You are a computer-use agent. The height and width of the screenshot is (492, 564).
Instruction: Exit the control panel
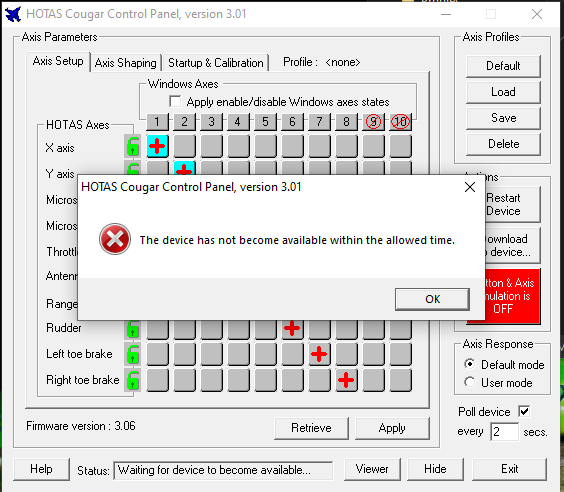[x=509, y=469]
